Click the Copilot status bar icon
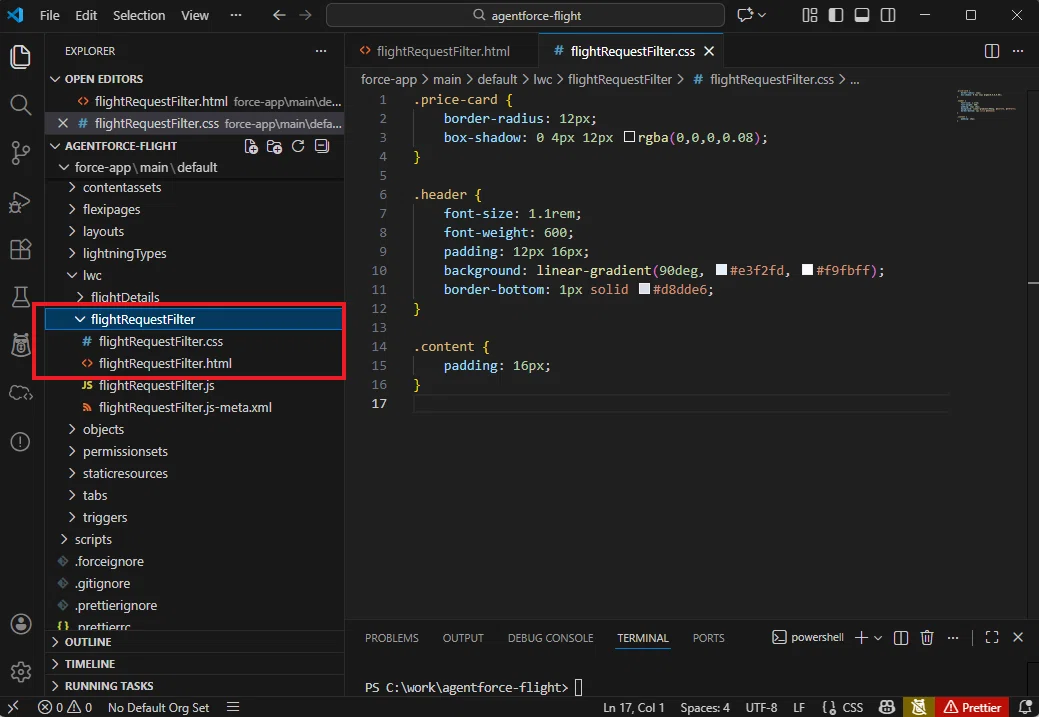 coord(887,707)
